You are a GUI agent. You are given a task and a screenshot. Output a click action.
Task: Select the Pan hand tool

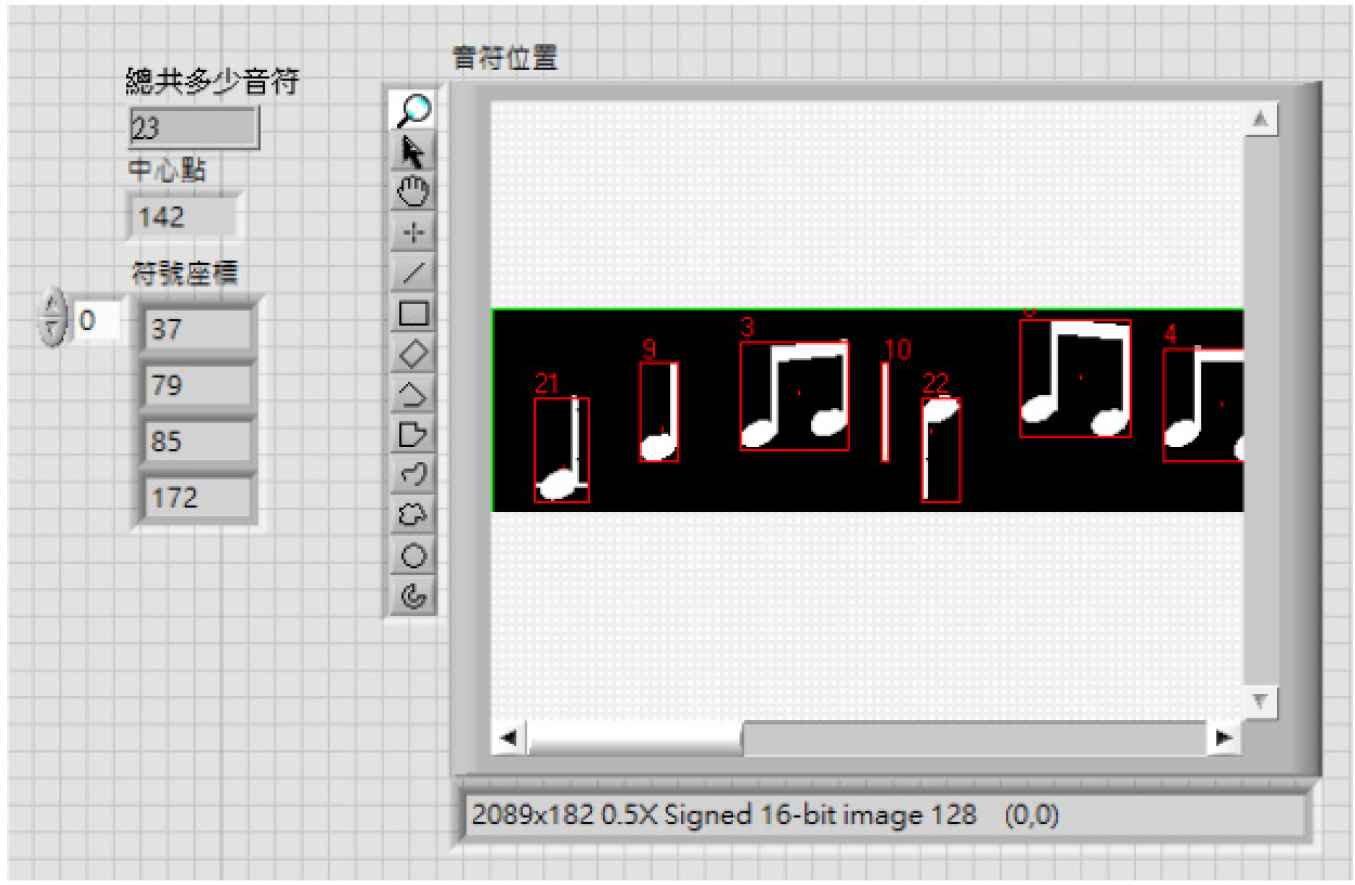pos(413,192)
